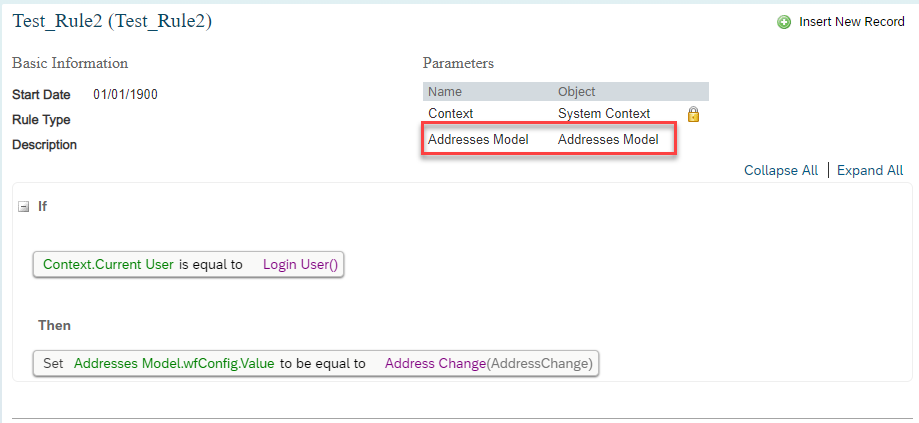The height and width of the screenshot is (423, 919).
Task: Click the Object column header in Parameters
Action: pos(576,92)
